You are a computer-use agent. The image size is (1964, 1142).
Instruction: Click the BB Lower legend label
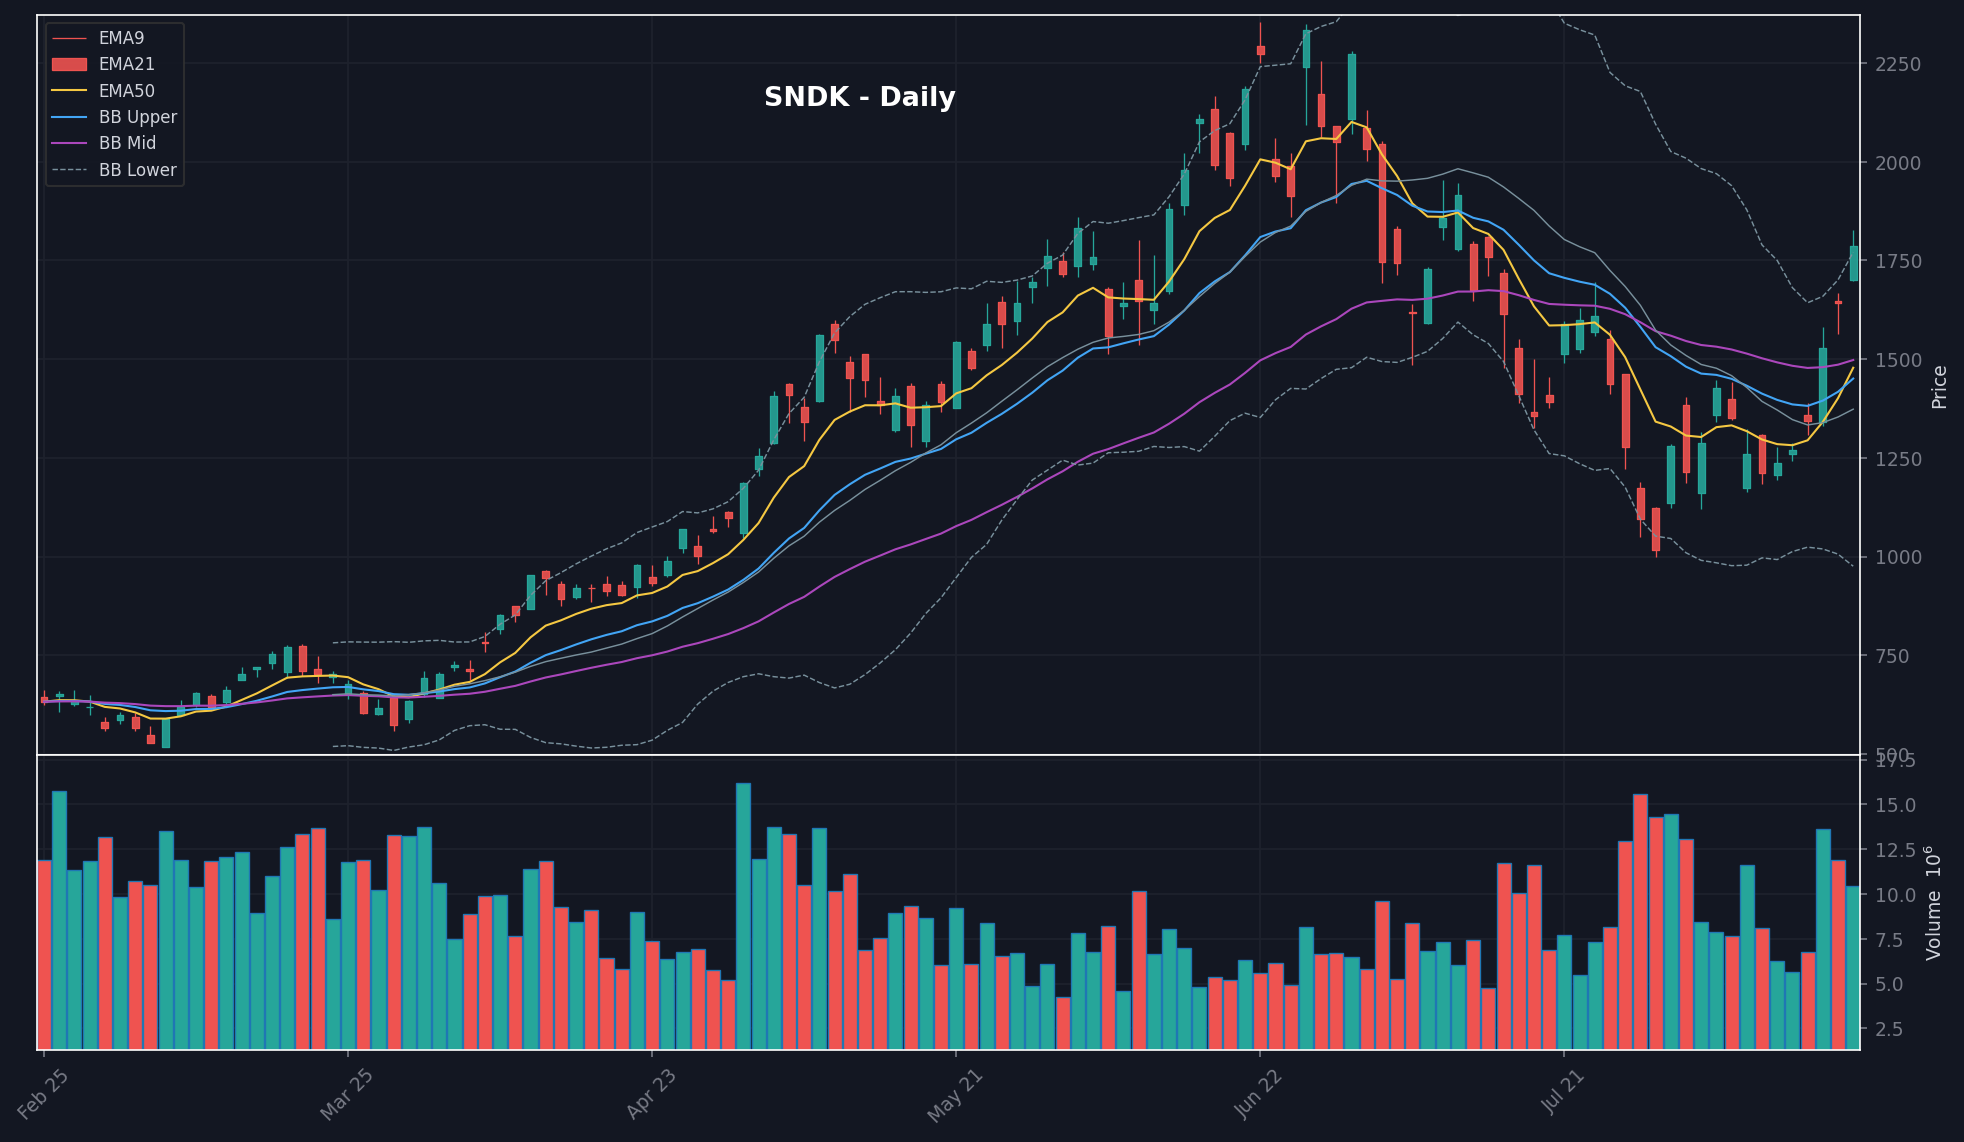138,170
